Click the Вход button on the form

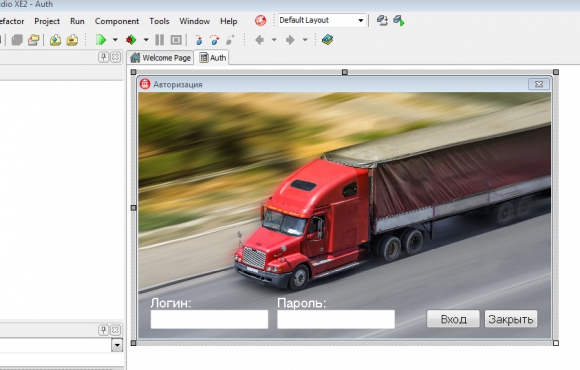click(x=453, y=319)
